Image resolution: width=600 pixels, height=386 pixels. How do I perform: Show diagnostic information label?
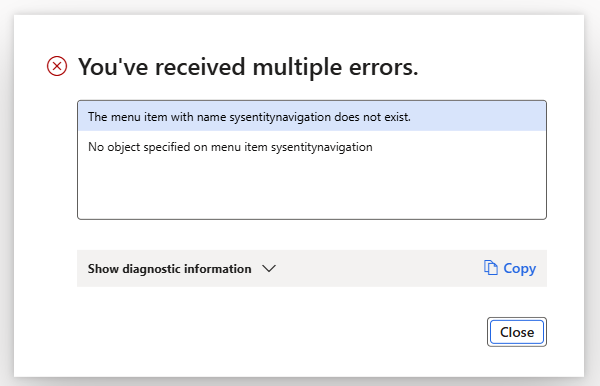coord(170,269)
